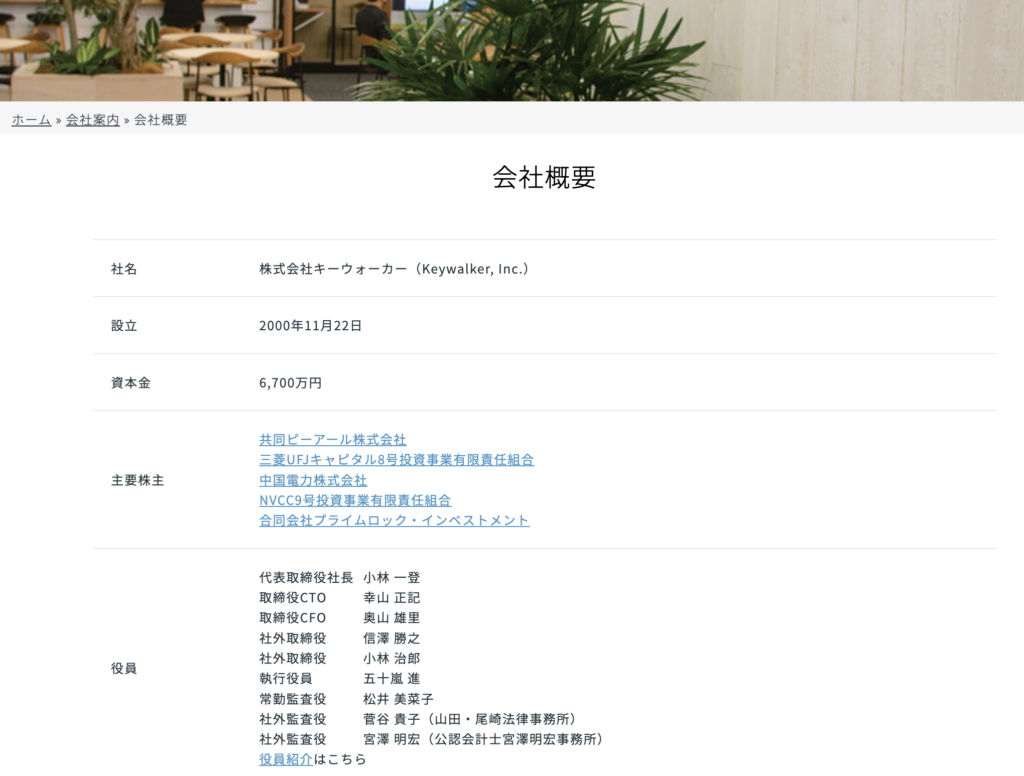
Task: Click the founding date 2000年11月22日
Action: tap(312, 325)
